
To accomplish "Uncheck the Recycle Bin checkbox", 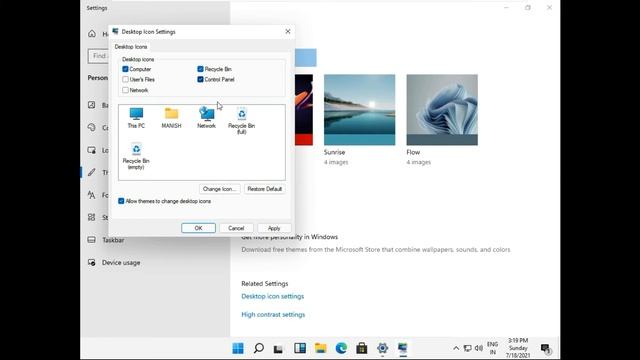I will (x=200, y=69).
